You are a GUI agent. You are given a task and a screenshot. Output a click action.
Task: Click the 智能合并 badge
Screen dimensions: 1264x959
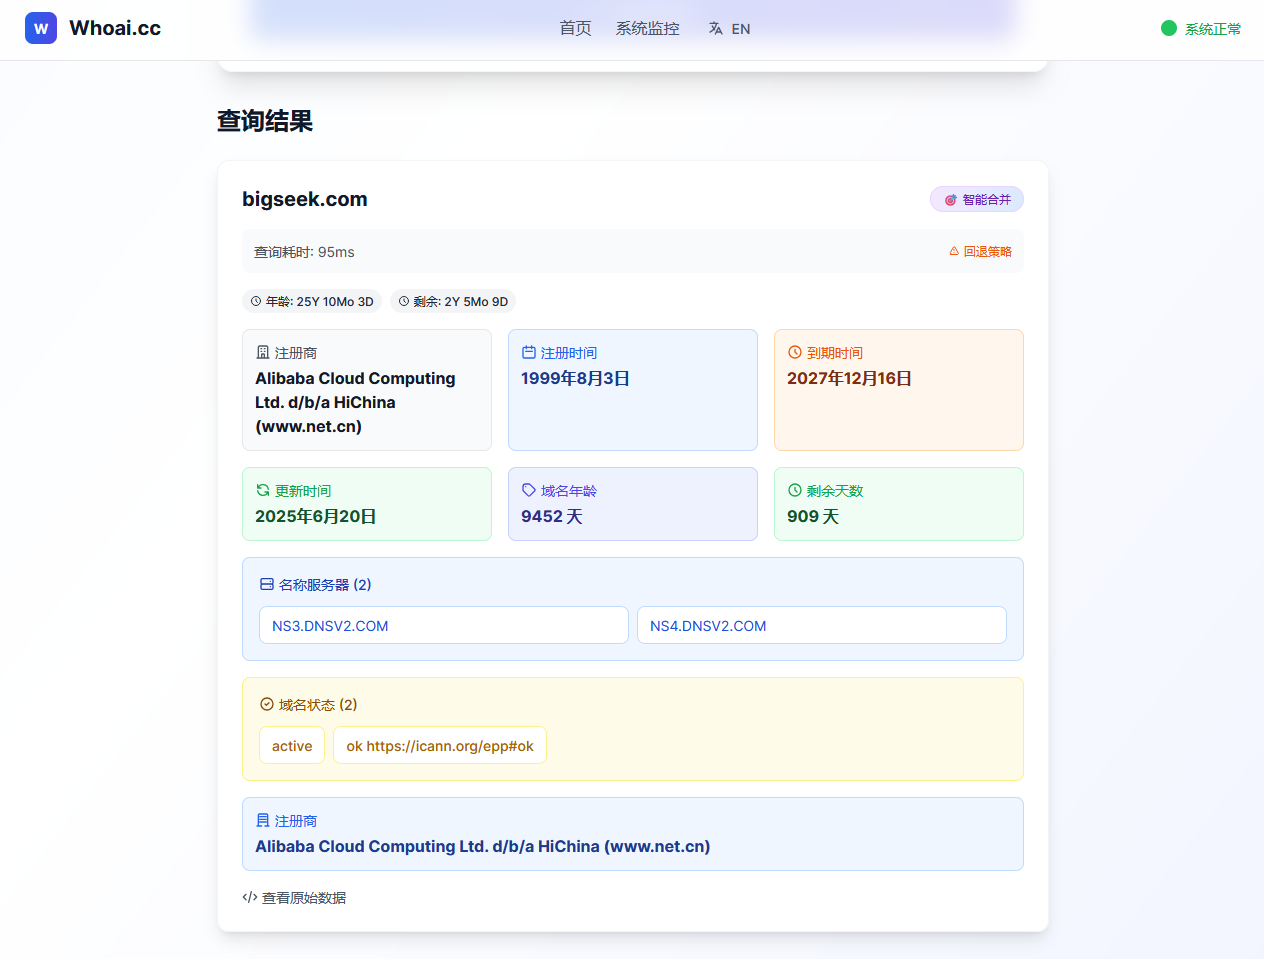[977, 199]
